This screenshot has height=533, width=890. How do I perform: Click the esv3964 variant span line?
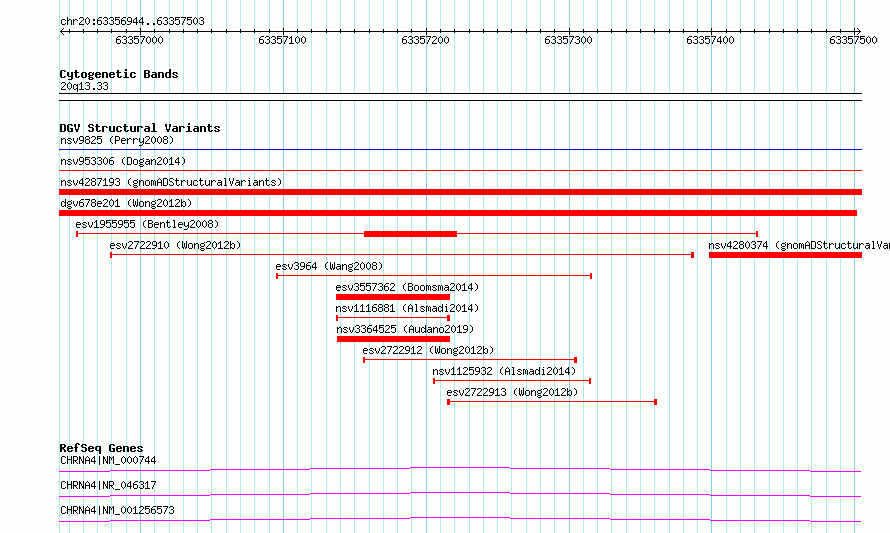point(434,276)
